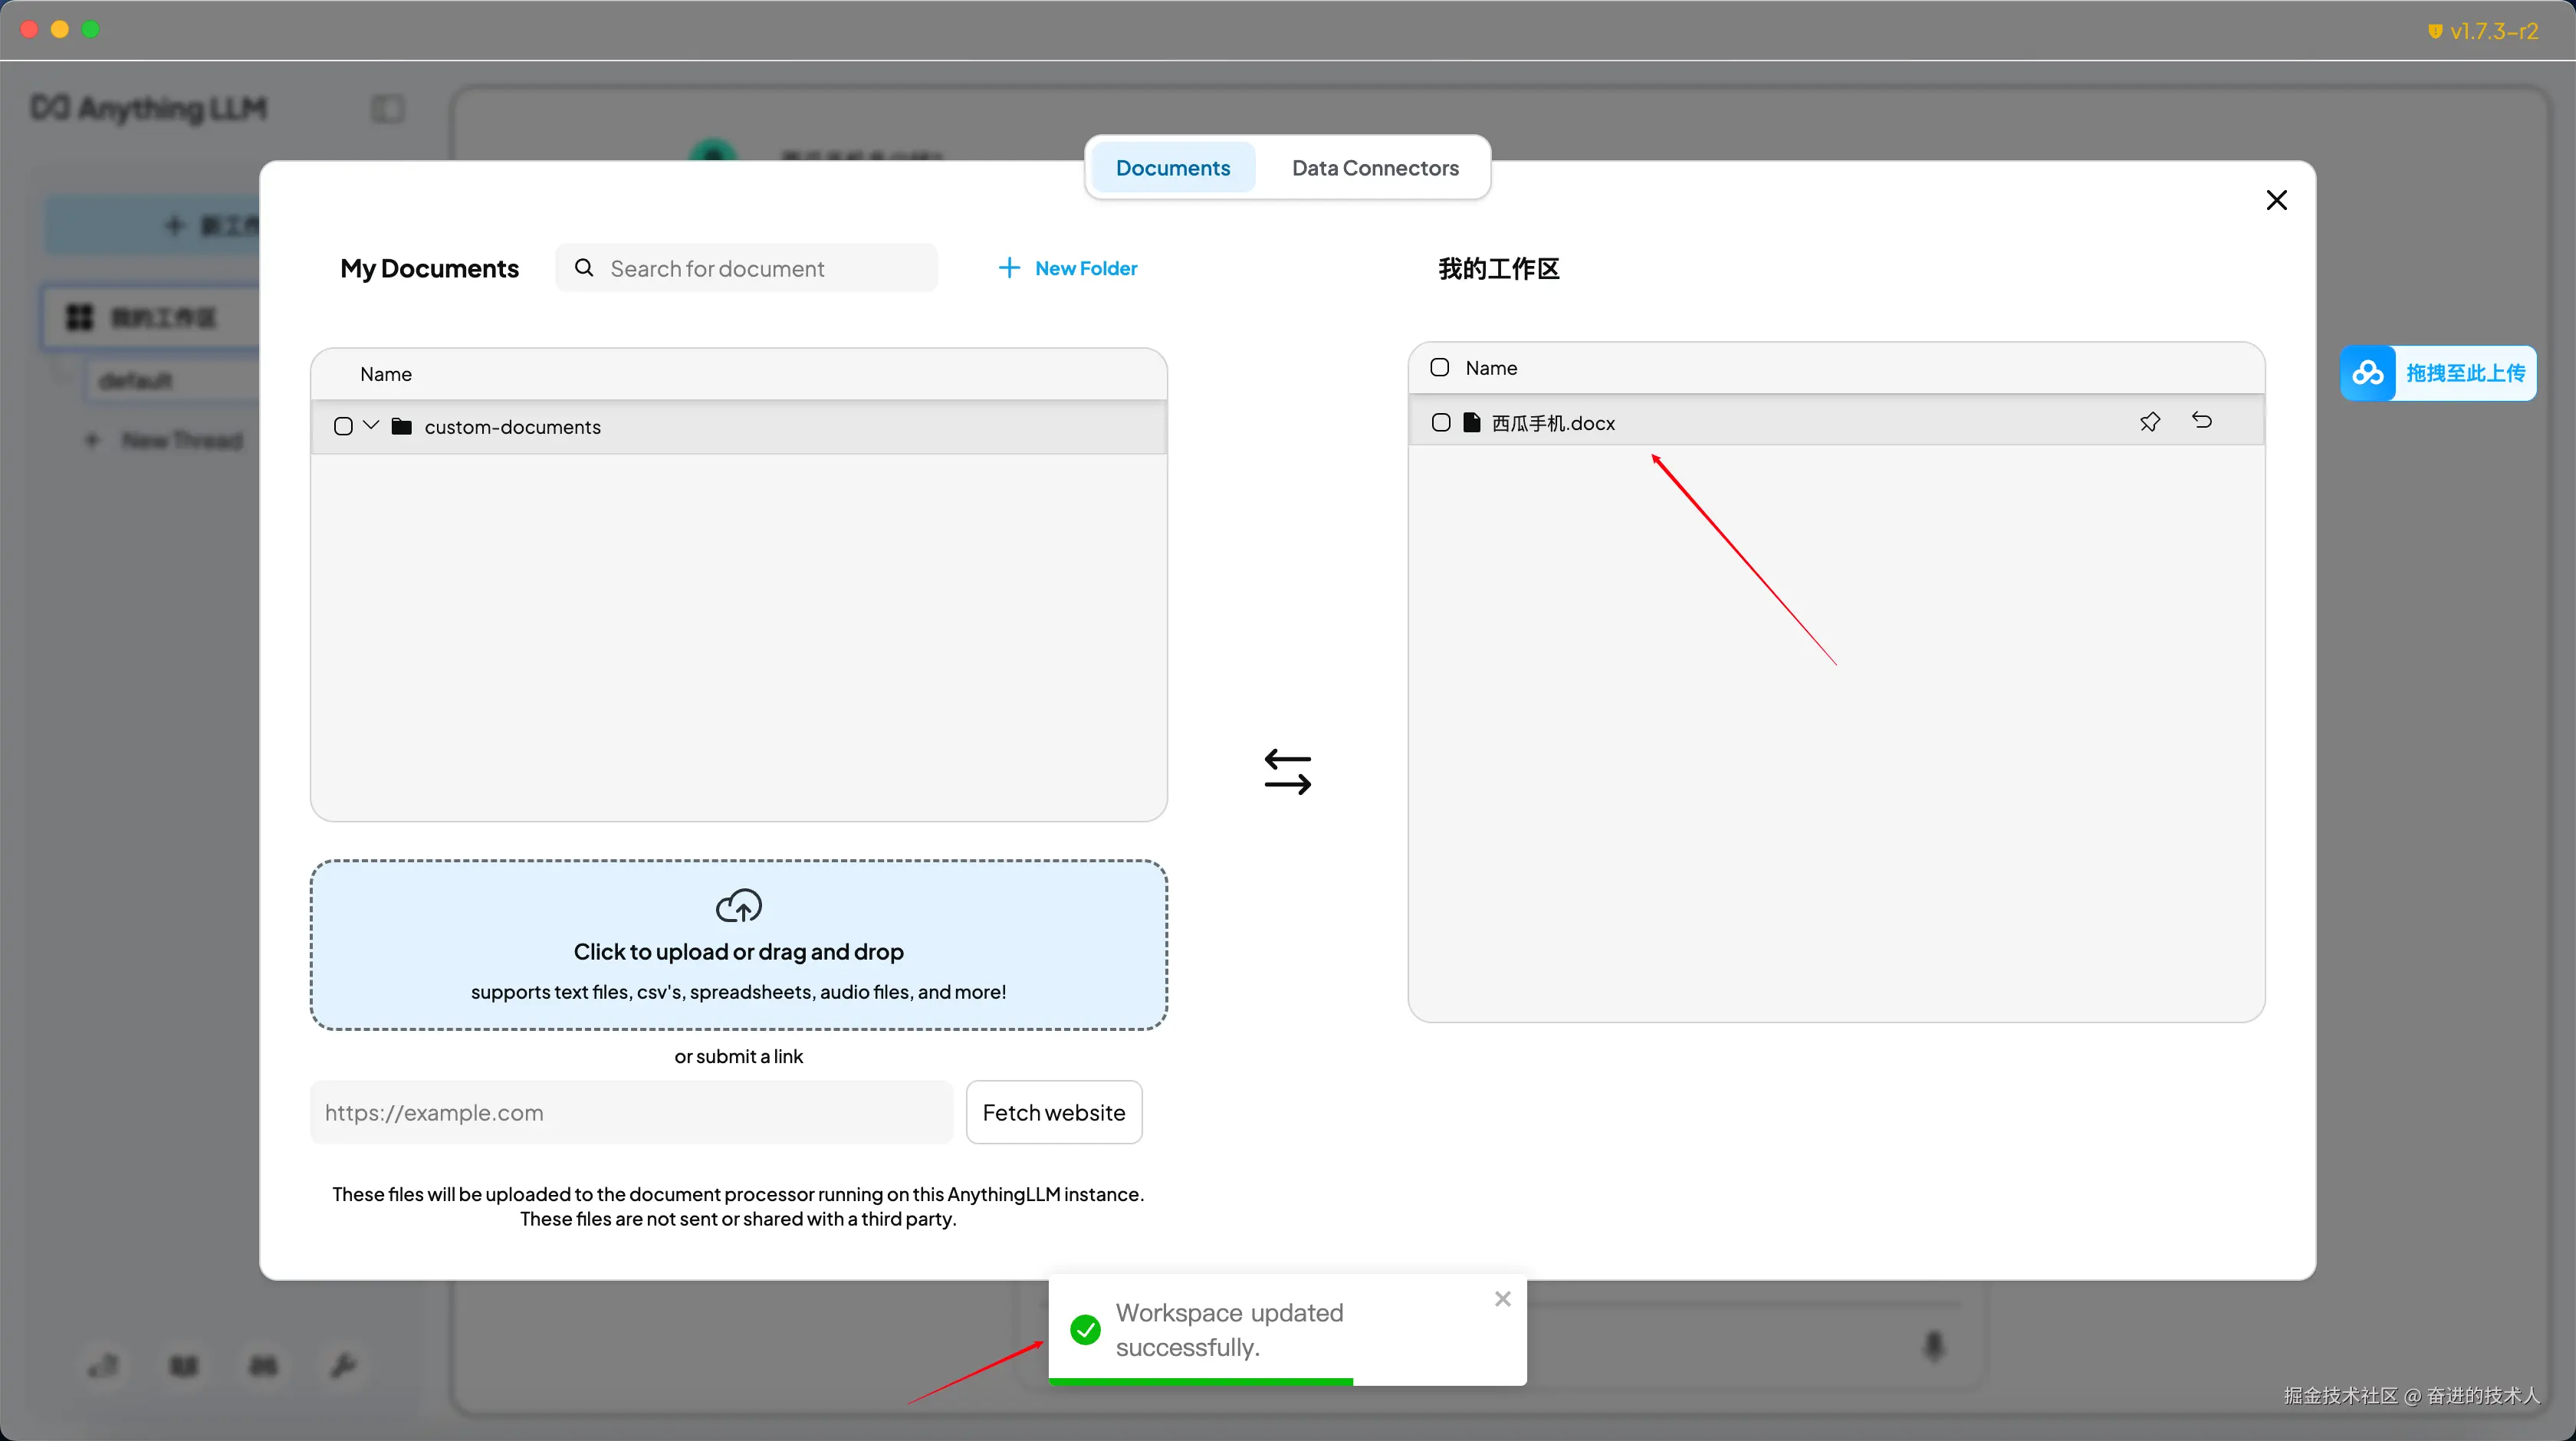
Task: Check the custom-documents folder checkbox
Action: tap(343, 427)
